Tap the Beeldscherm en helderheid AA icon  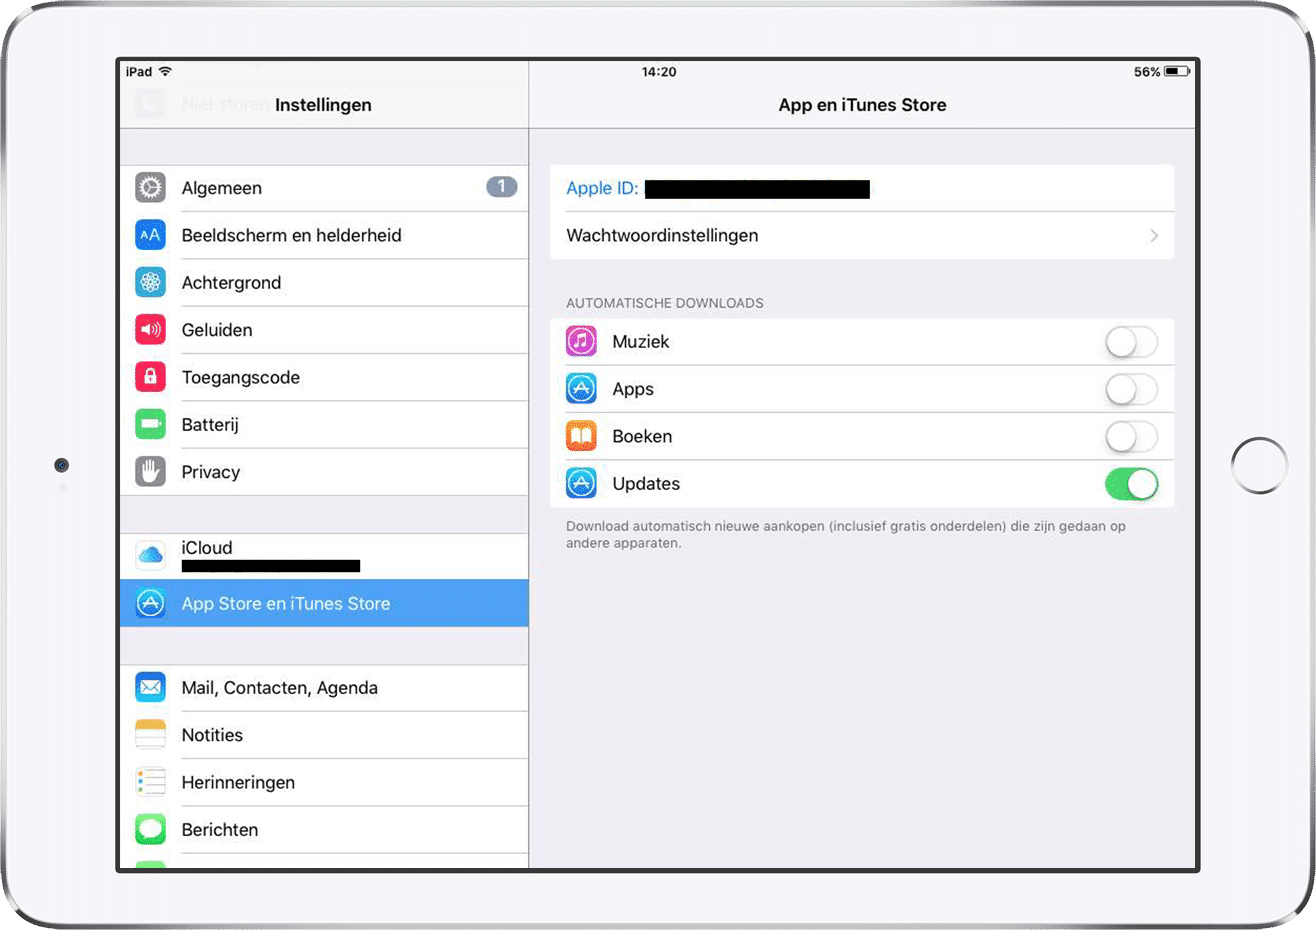tap(150, 235)
